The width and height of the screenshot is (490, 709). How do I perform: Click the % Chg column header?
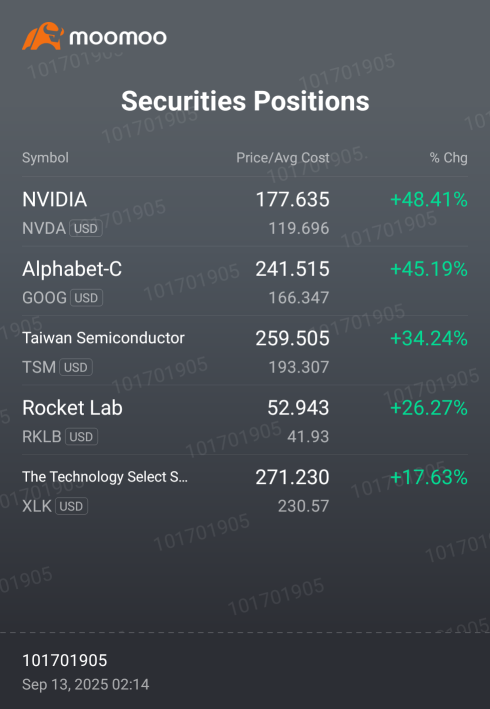click(448, 158)
